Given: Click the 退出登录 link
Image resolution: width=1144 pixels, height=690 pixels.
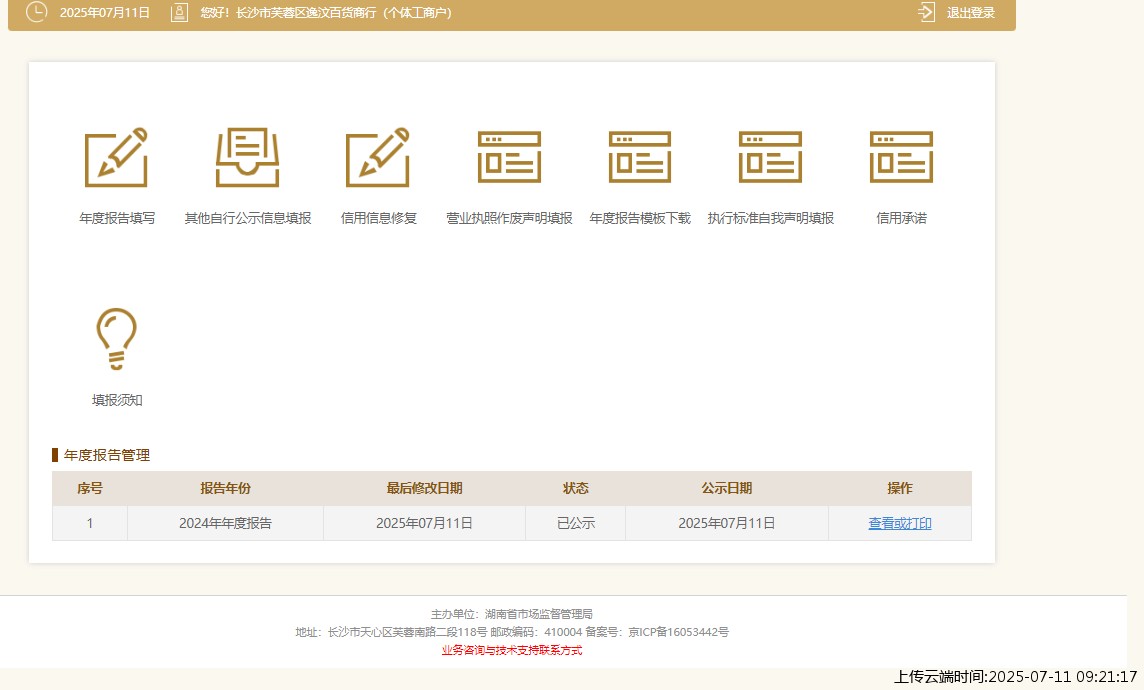Looking at the screenshot, I should 970,12.
